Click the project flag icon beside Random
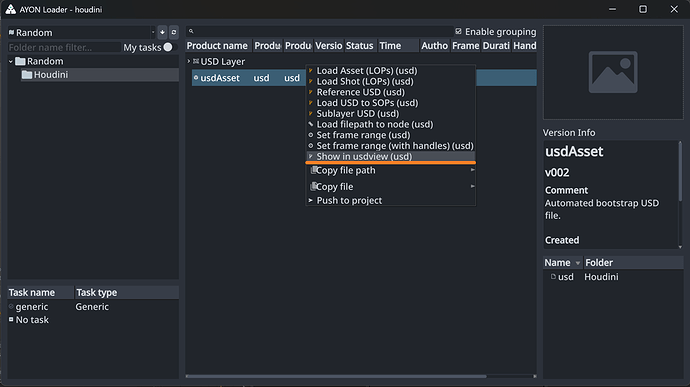Viewport: 690px width, 387px height. pyautogui.click(x=11, y=33)
